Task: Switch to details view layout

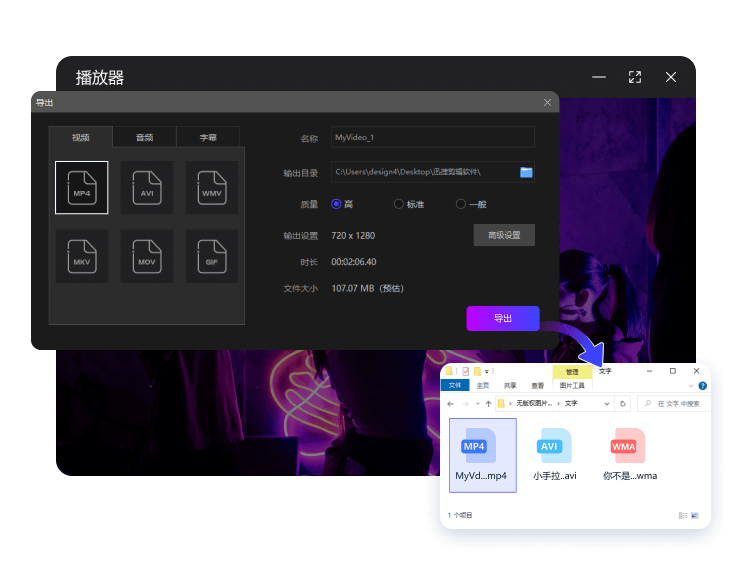Action: click(x=683, y=515)
